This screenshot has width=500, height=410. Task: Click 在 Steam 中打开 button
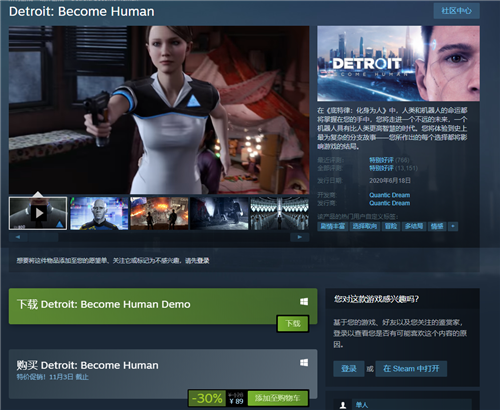click(411, 369)
